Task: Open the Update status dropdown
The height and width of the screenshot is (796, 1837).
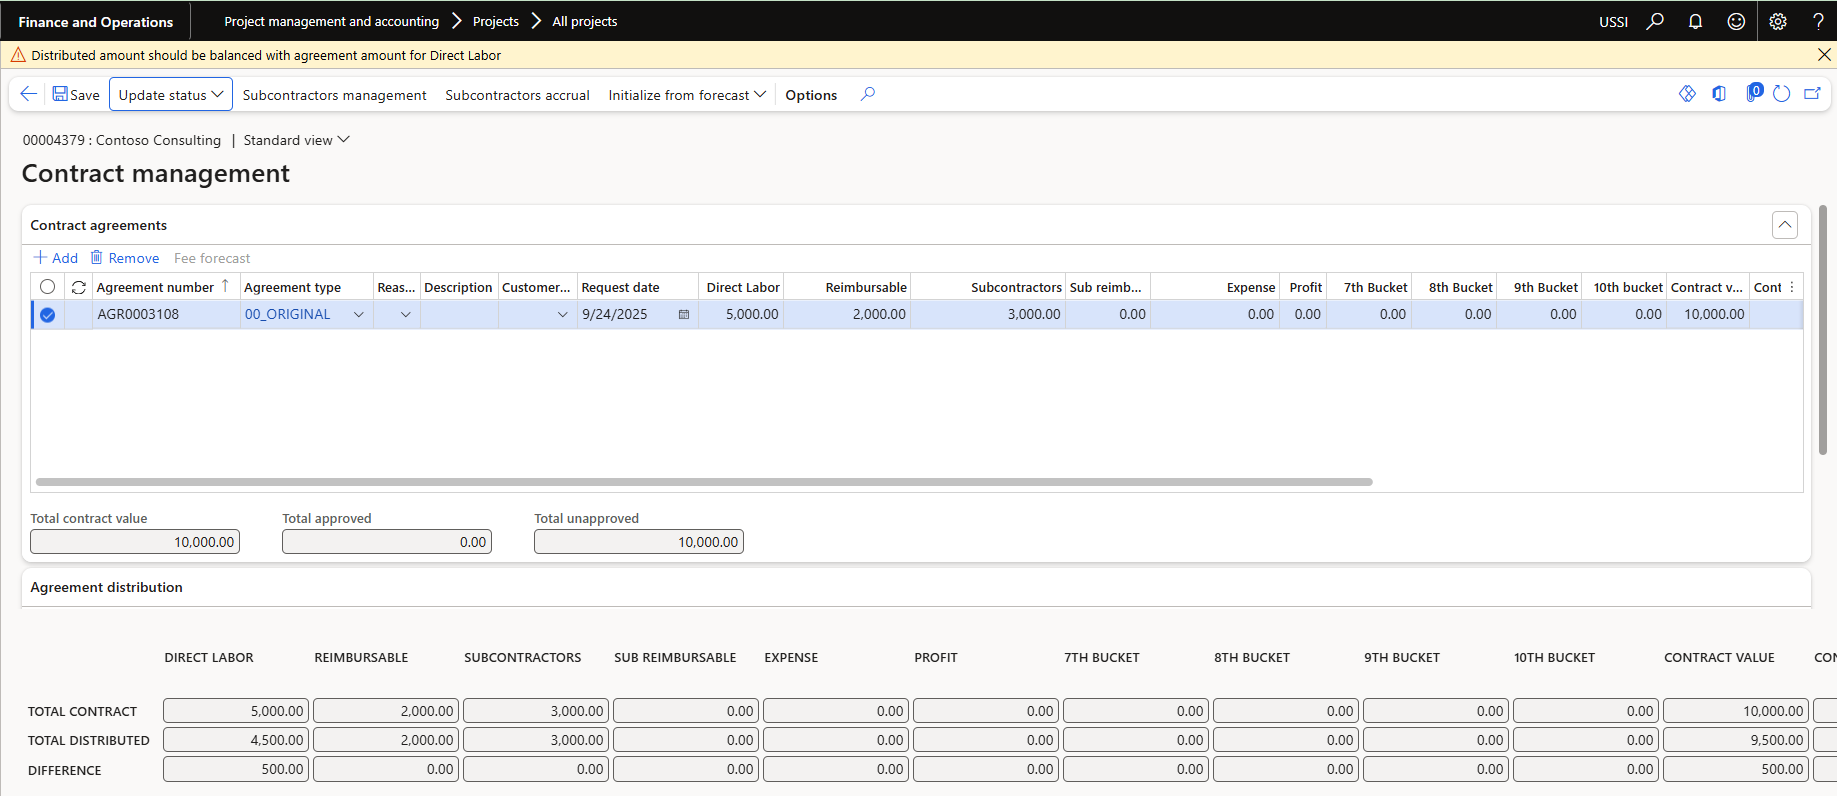Action: [x=170, y=95]
